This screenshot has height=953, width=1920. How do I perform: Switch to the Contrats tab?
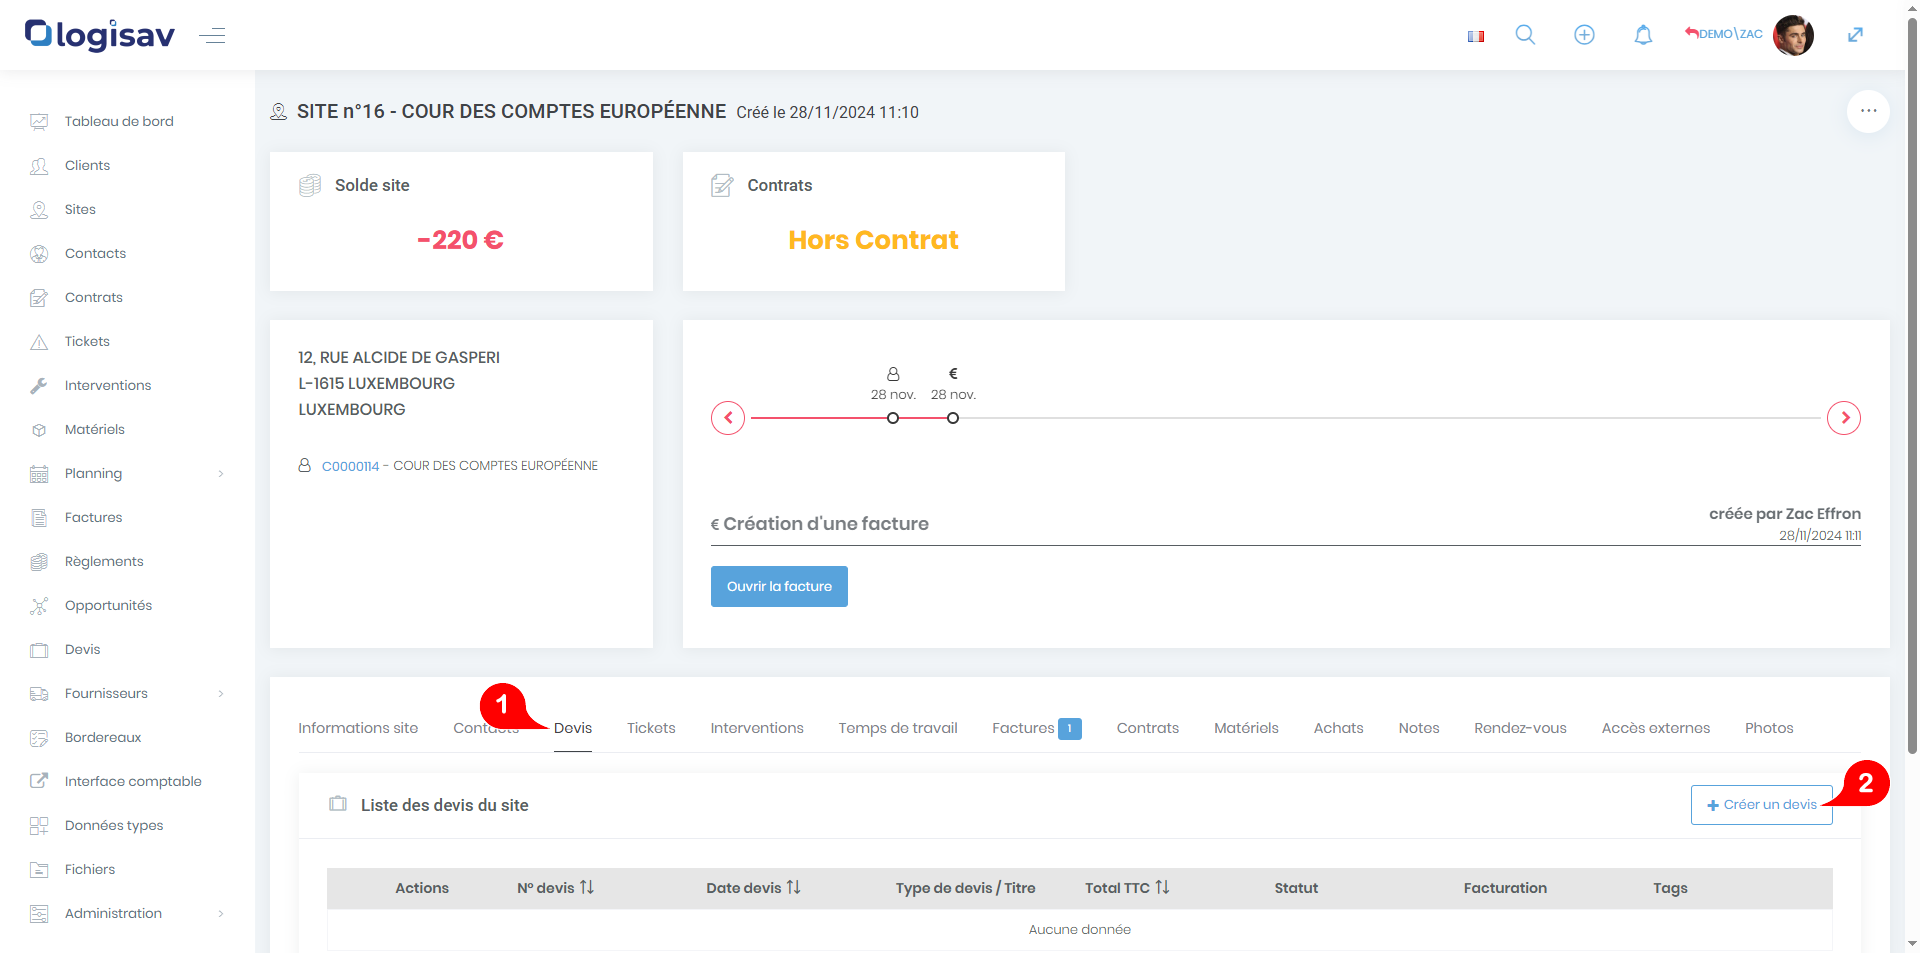pyautogui.click(x=1148, y=728)
